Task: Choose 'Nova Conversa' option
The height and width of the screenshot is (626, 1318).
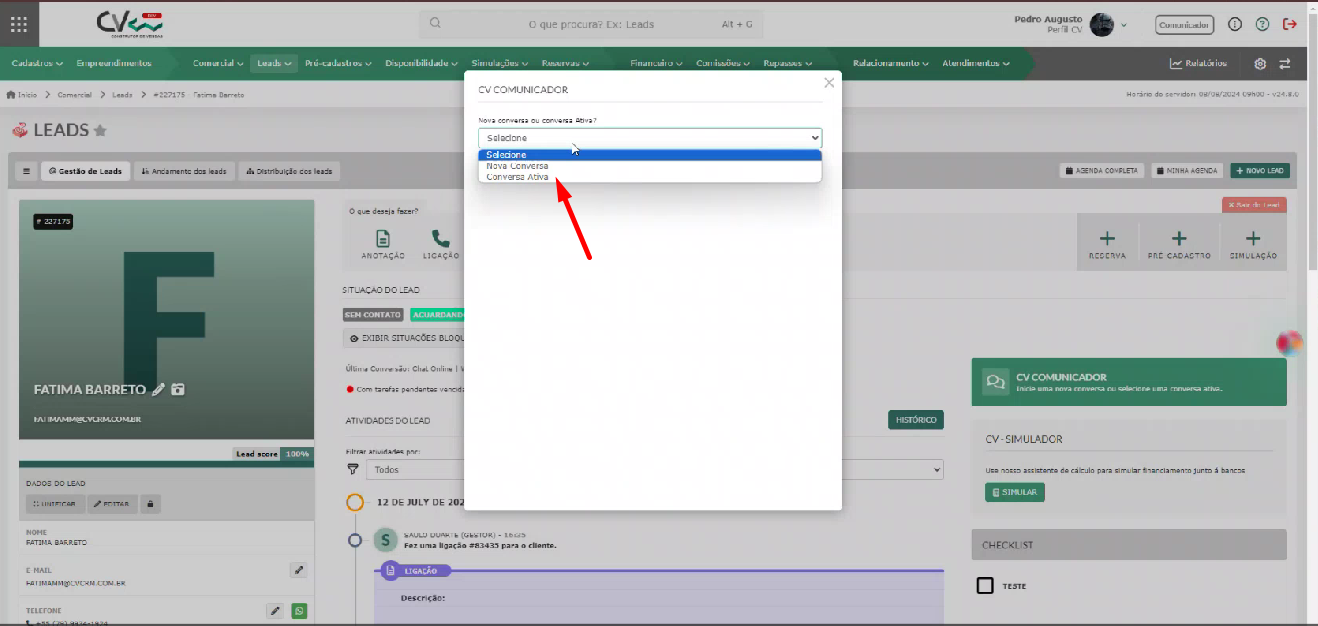Action: 650,166
